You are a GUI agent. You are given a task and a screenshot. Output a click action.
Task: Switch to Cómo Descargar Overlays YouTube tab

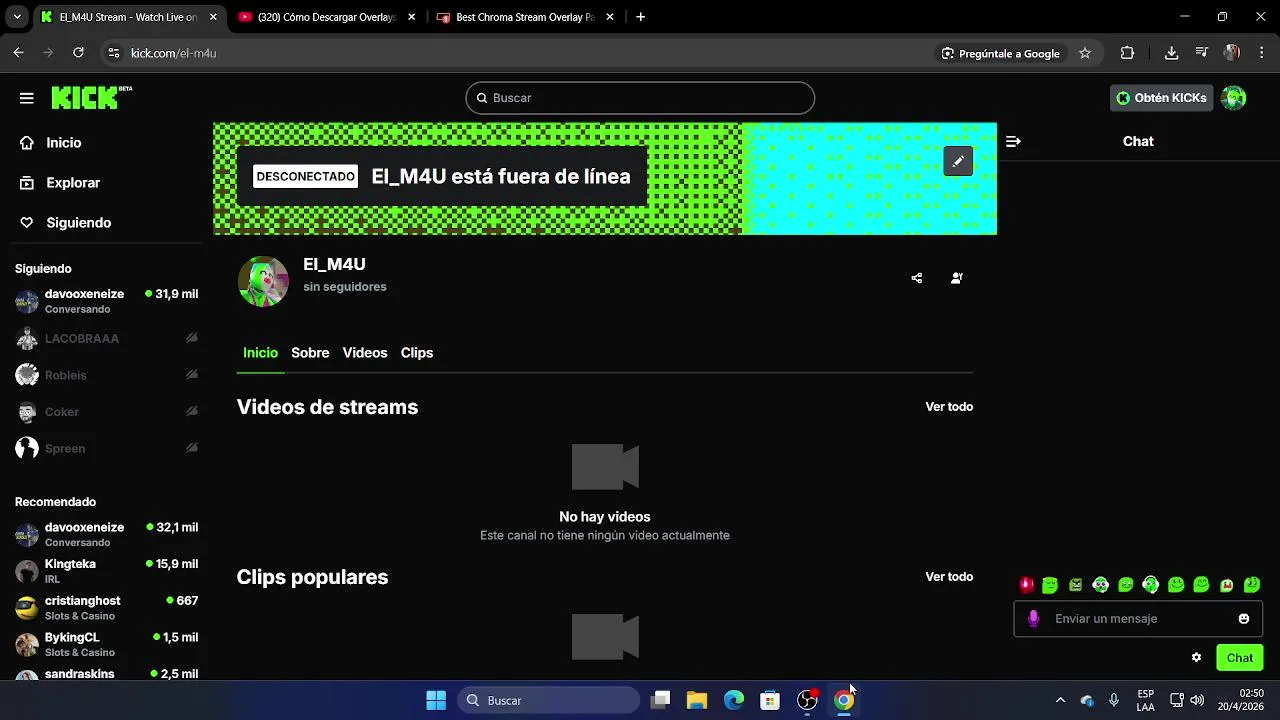pyautogui.click(x=327, y=17)
